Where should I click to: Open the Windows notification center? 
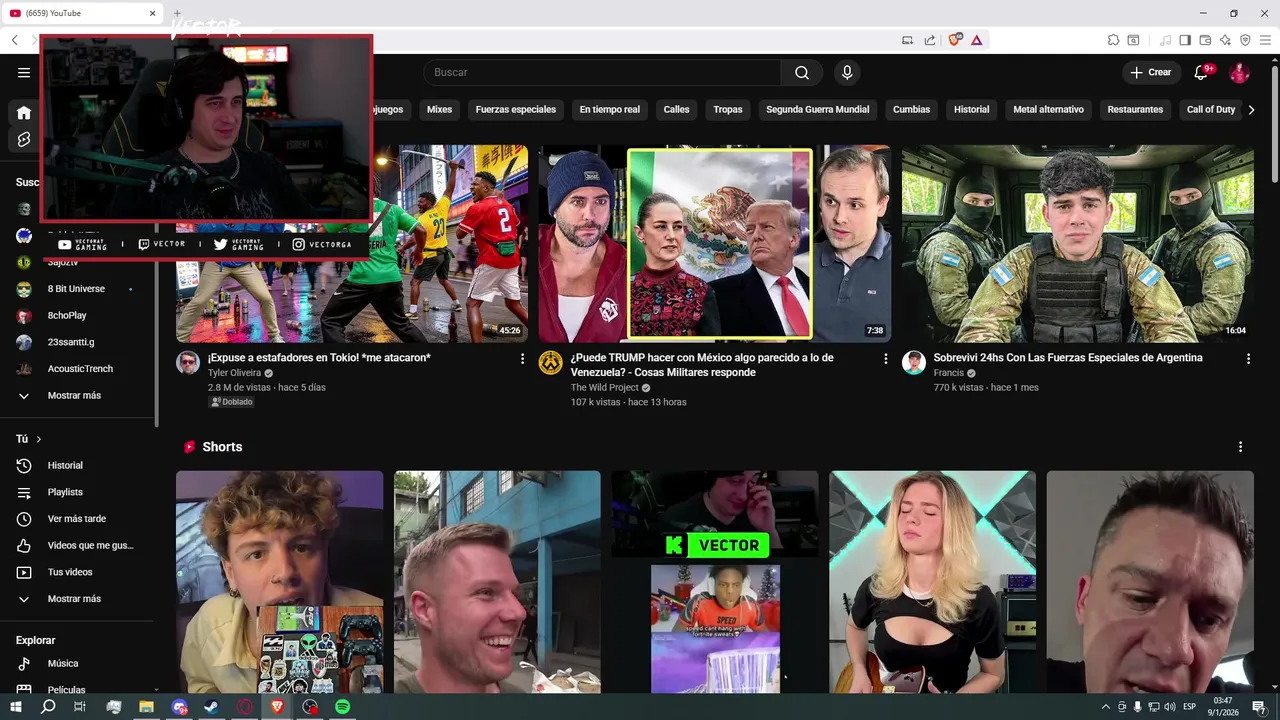[x=1259, y=707]
